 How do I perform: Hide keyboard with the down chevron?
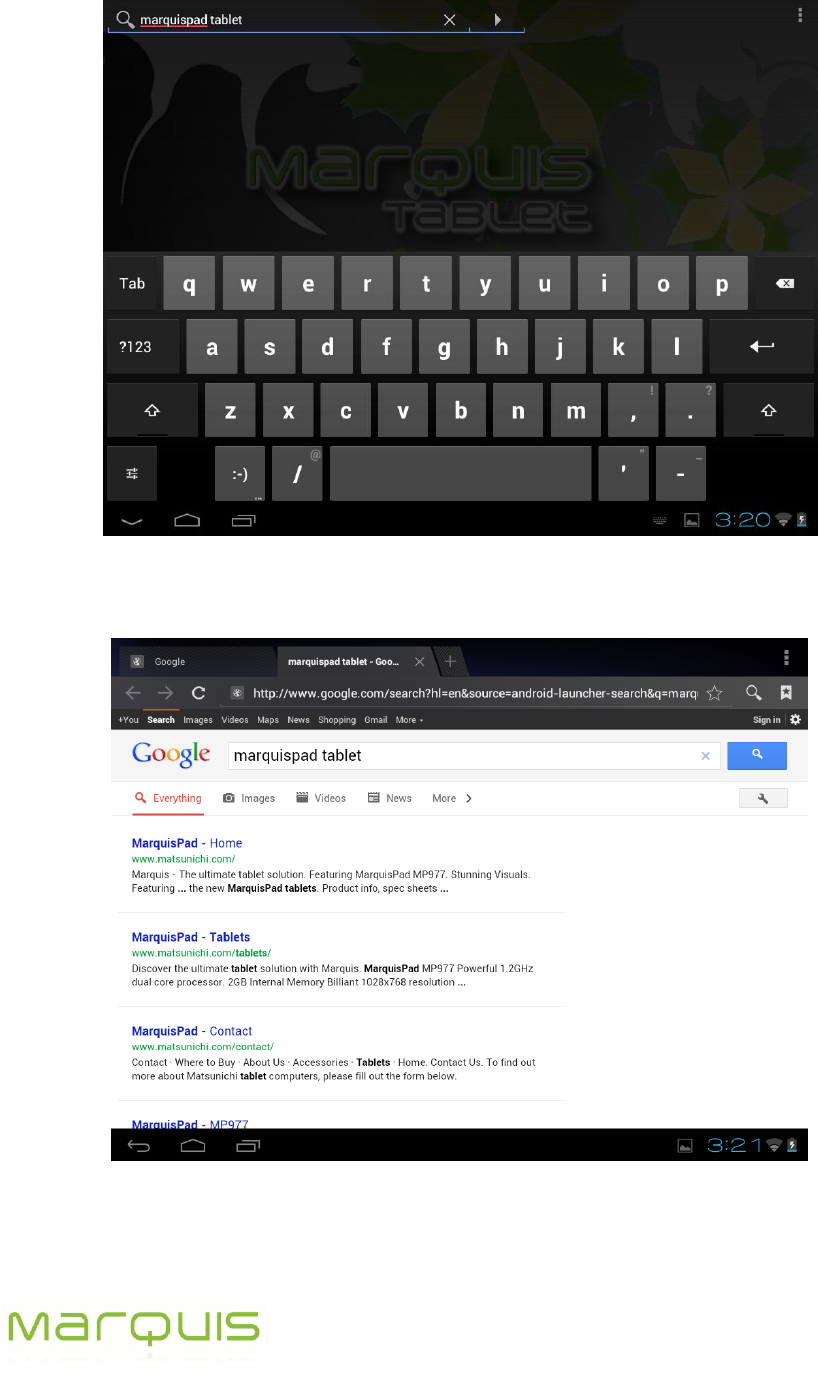tap(131, 520)
